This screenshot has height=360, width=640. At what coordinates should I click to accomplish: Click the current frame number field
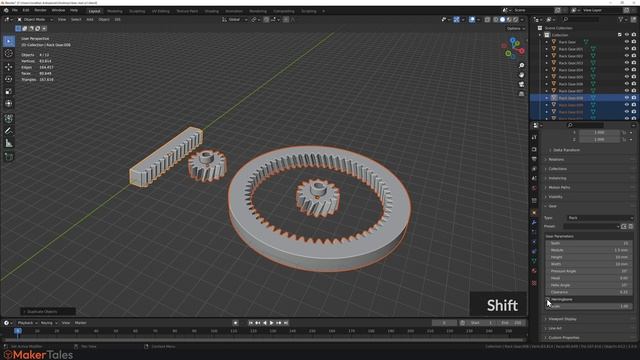pyautogui.click(x=444, y=323)
